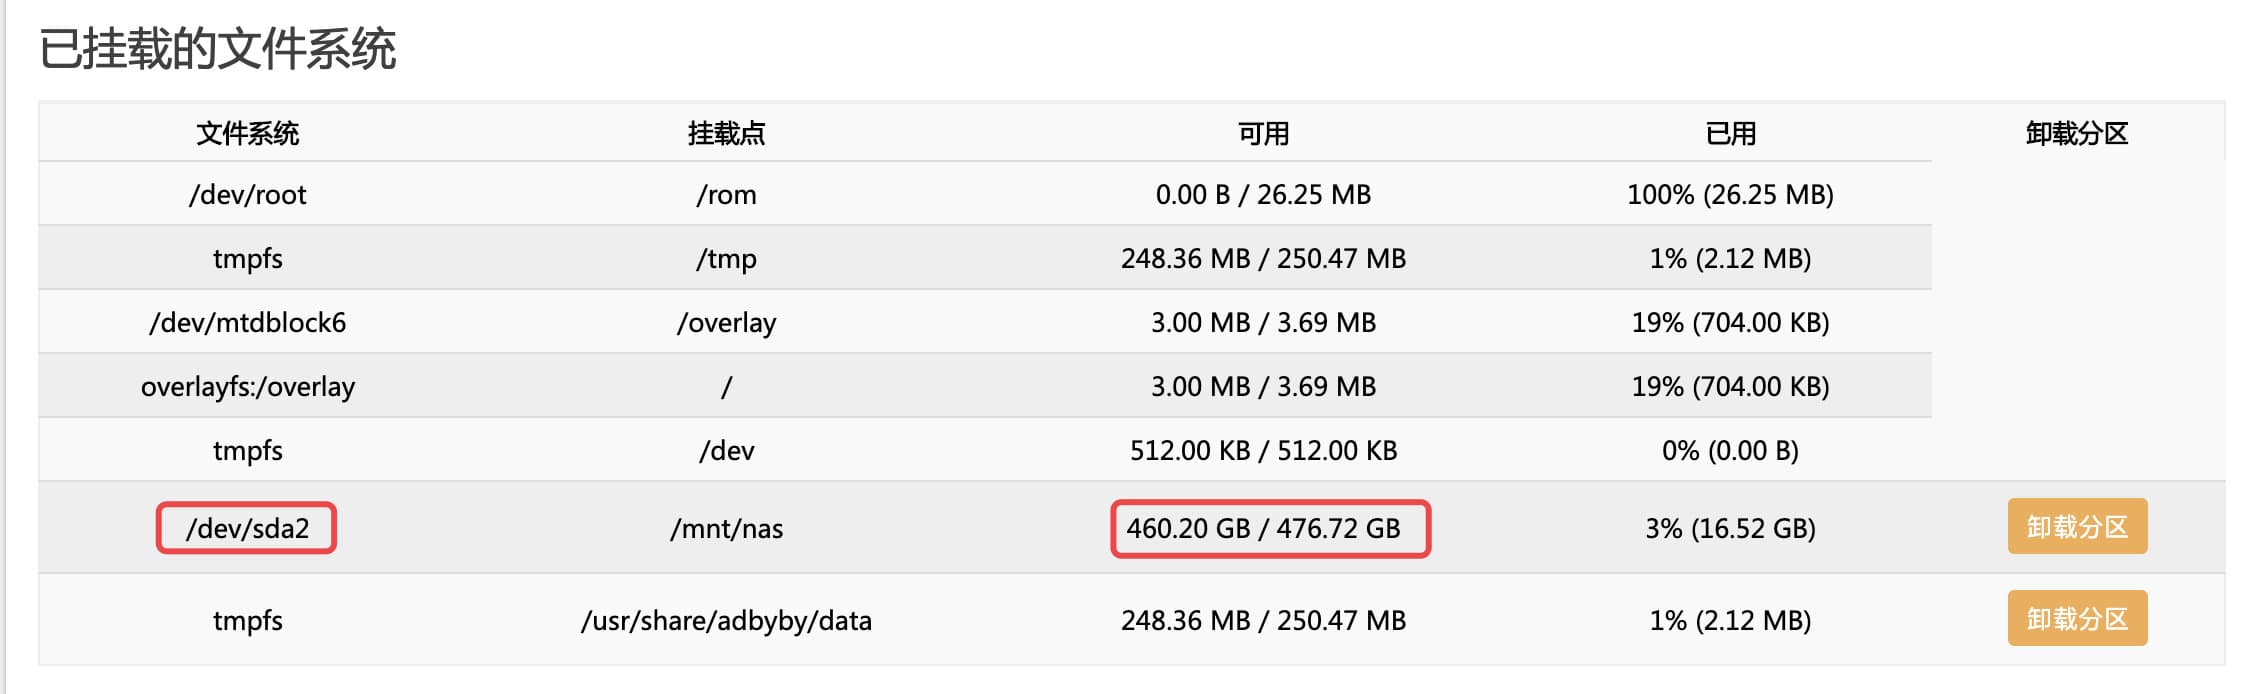
Task: Click the 可用 column header
Action: pos(1263,133)
